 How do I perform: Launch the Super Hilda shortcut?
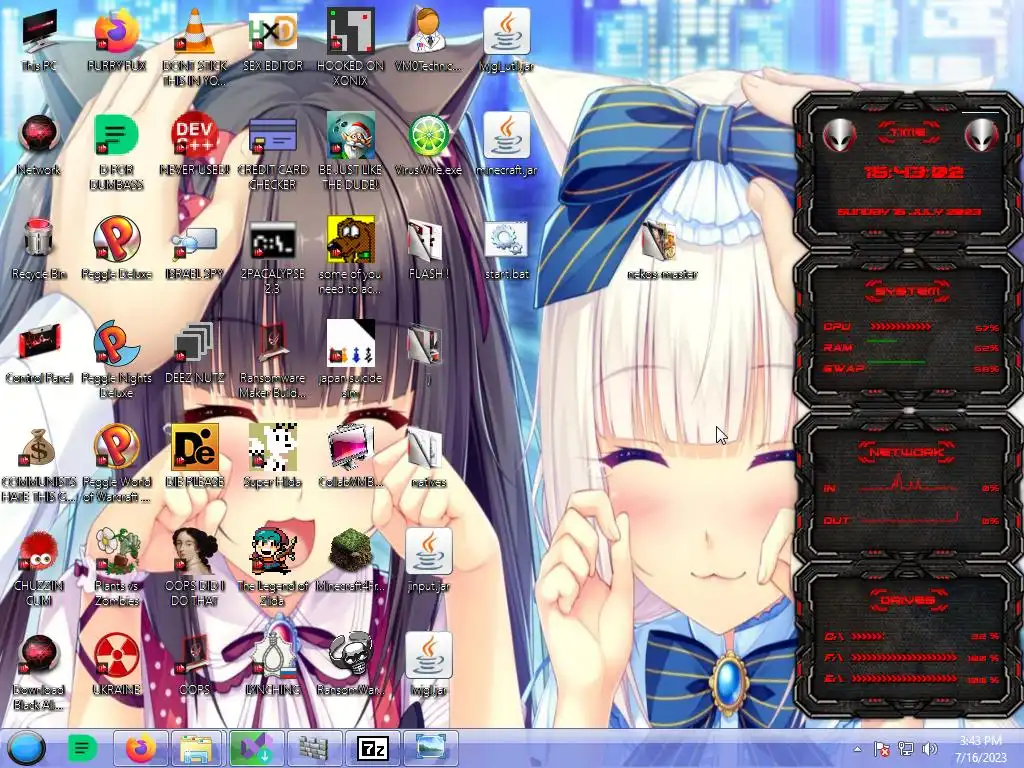[273, 456]
